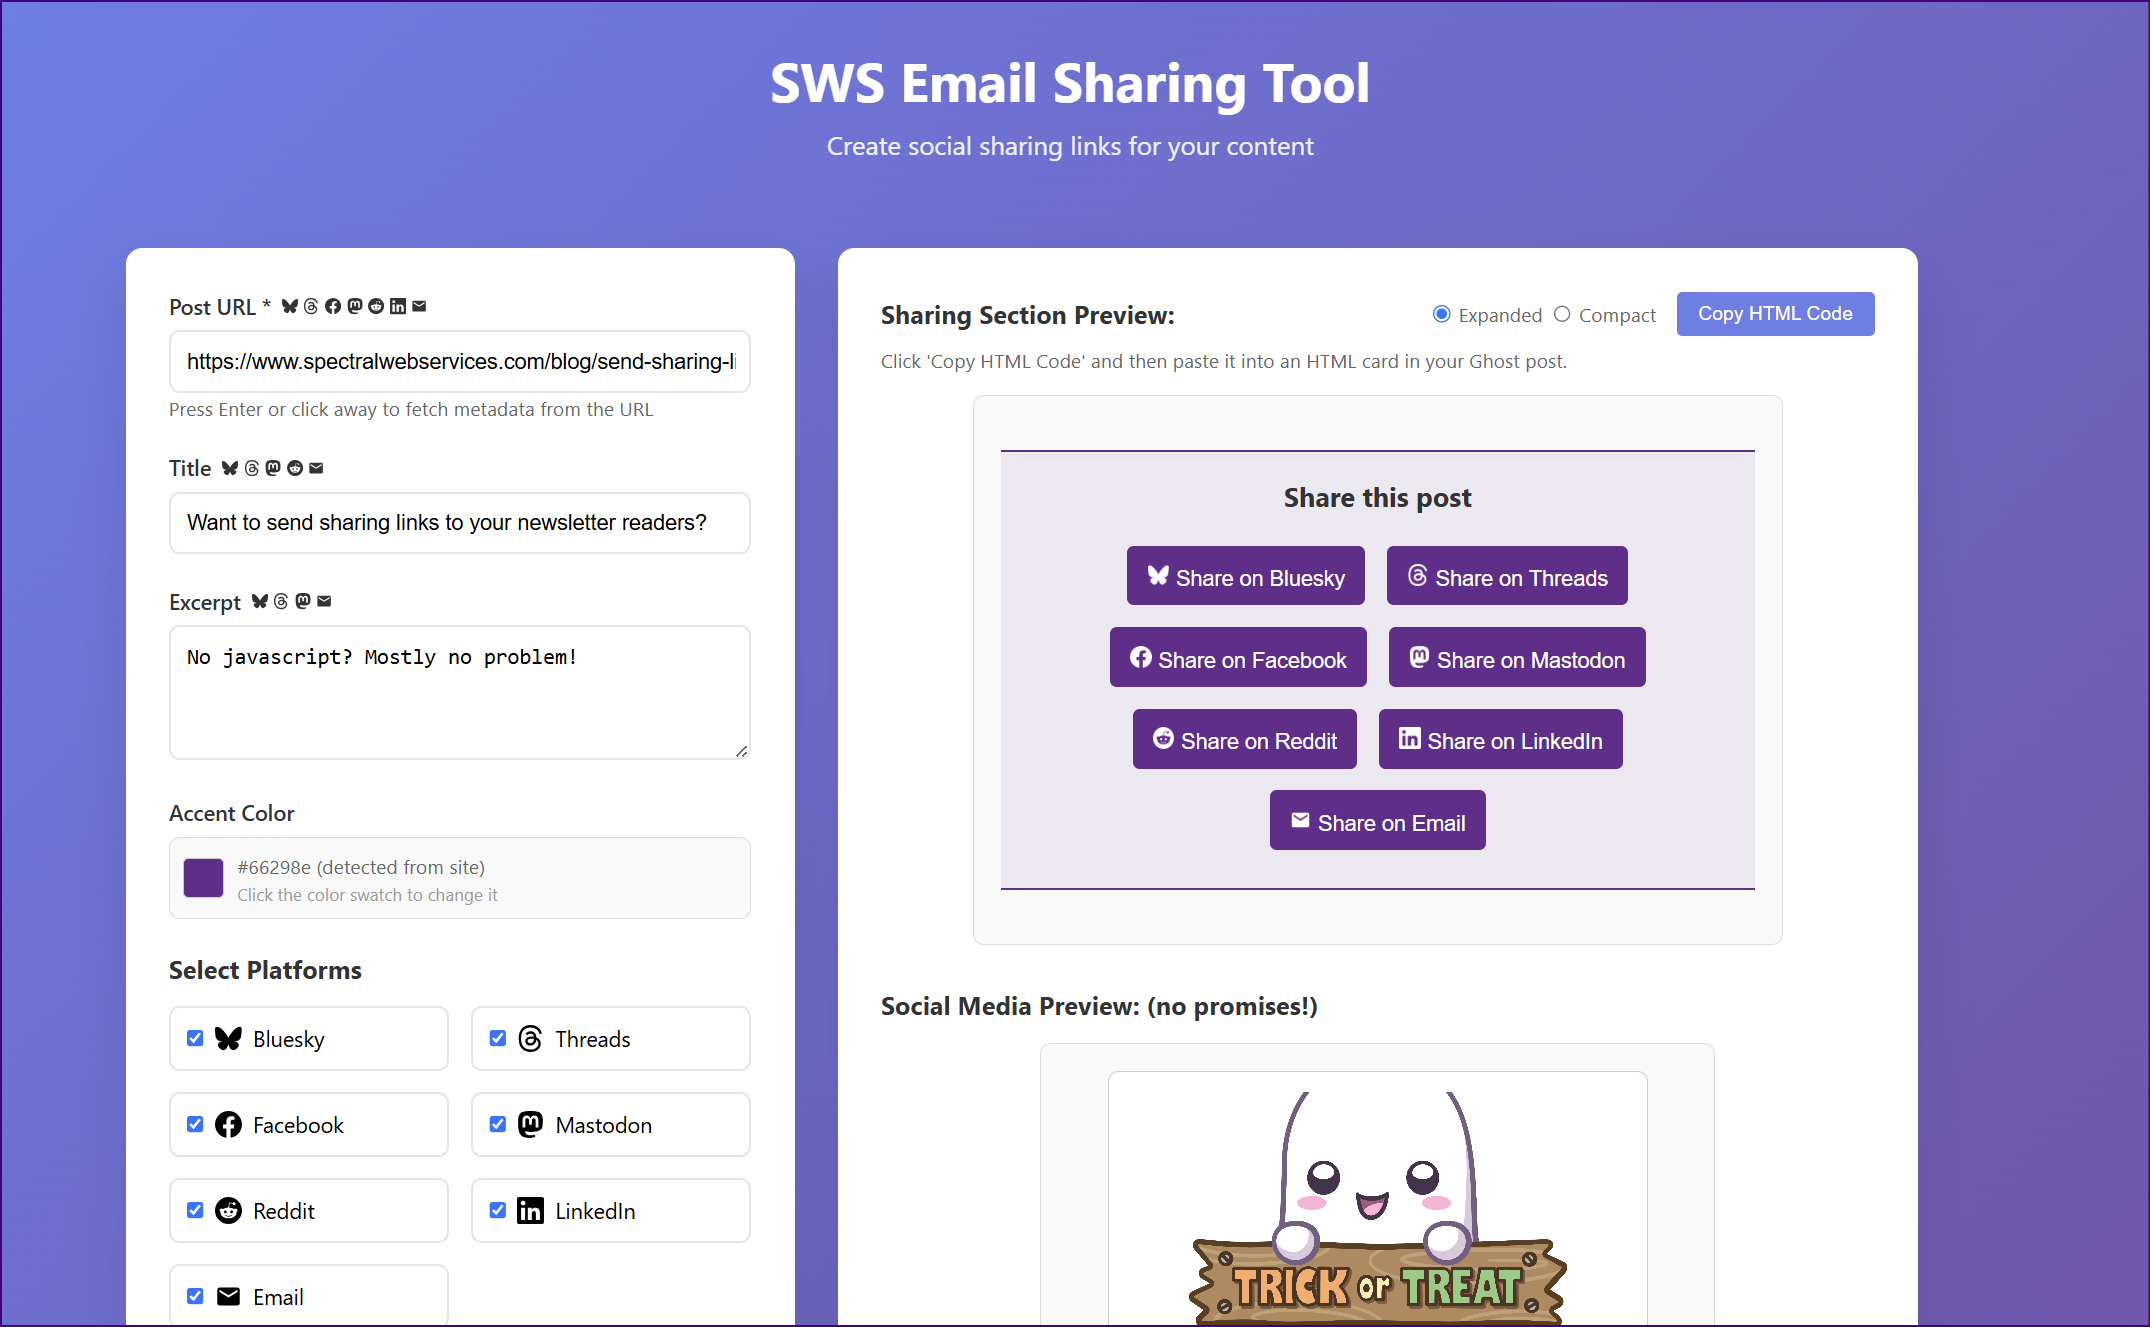Click the Email envelope icon in platform list

click(x=228, y=1297)
